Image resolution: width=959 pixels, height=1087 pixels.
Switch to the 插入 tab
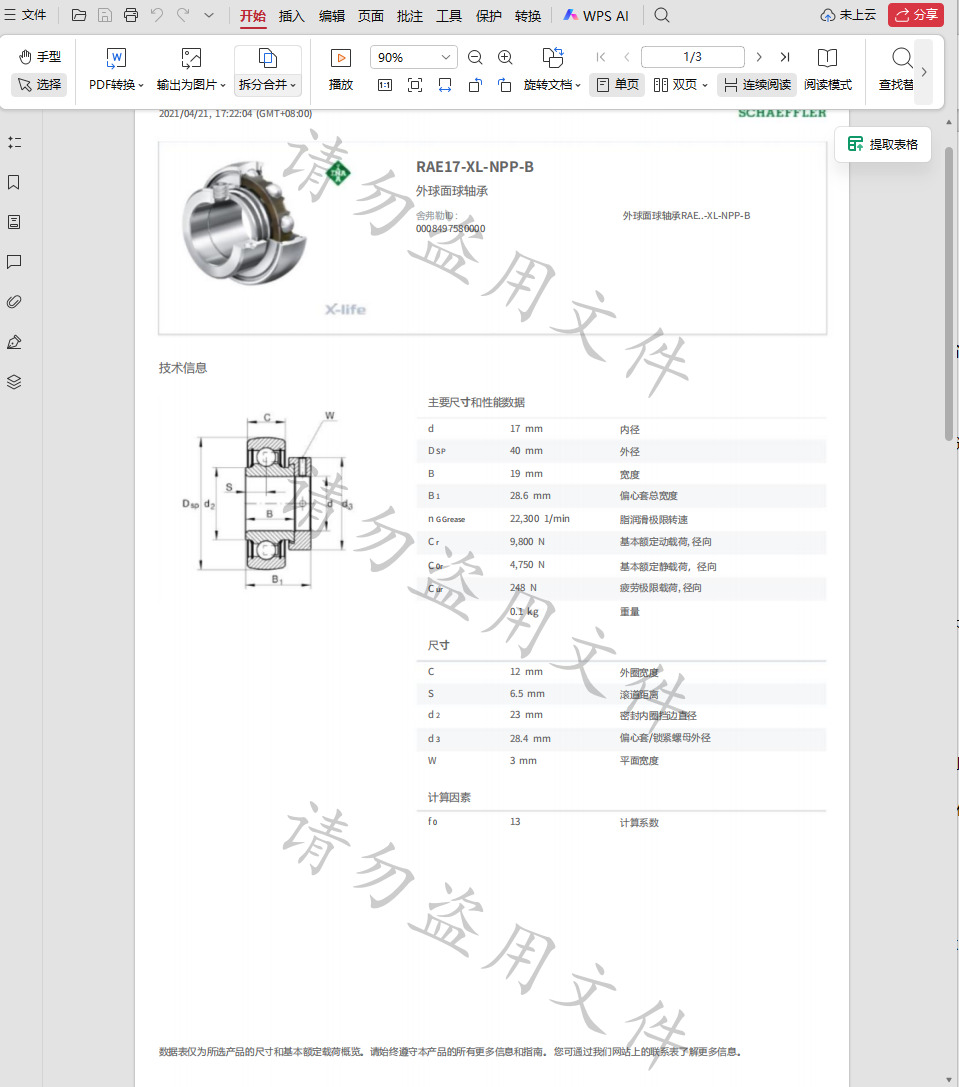point(291,15)
